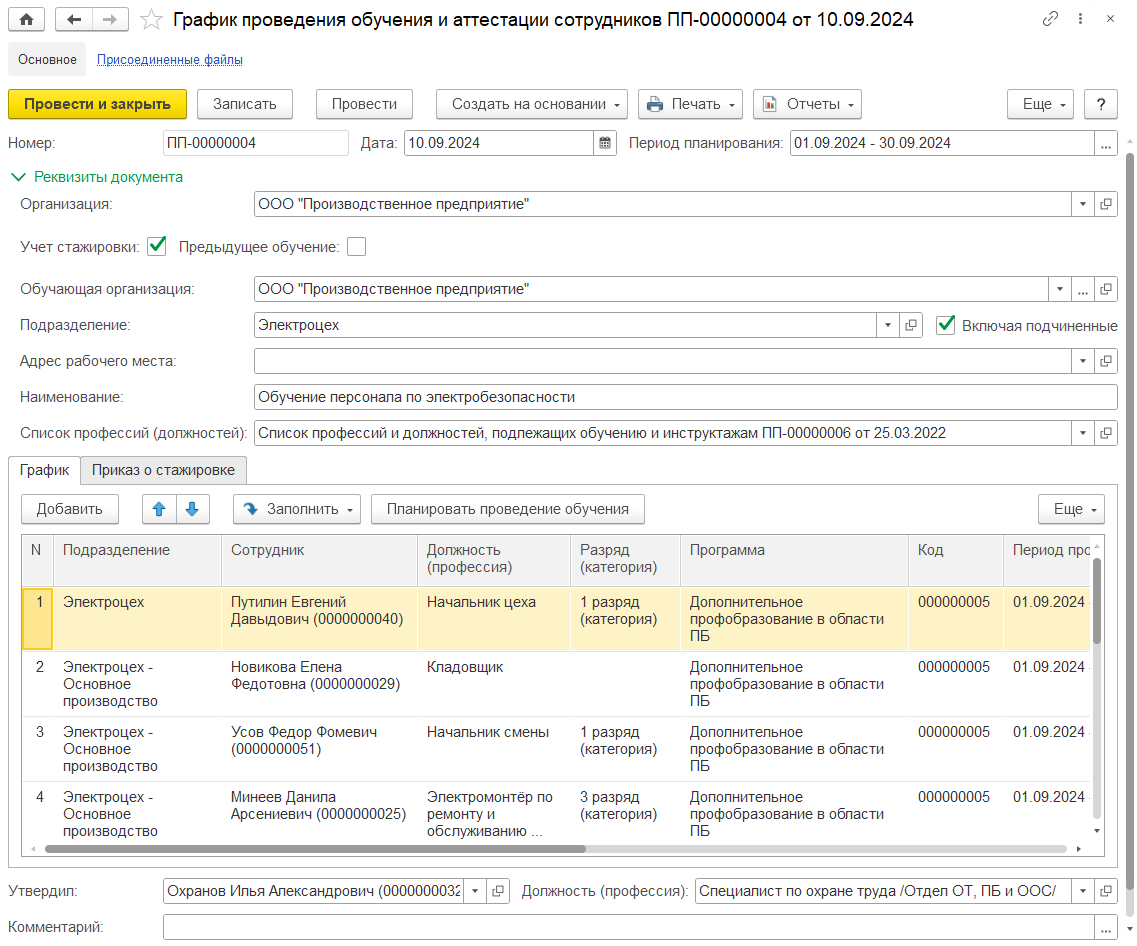Click Планировать проведение обучения button
Image resolution: width=1137 pixels, height=946 pixels.
pyautogui.click(x=508, y=509)
